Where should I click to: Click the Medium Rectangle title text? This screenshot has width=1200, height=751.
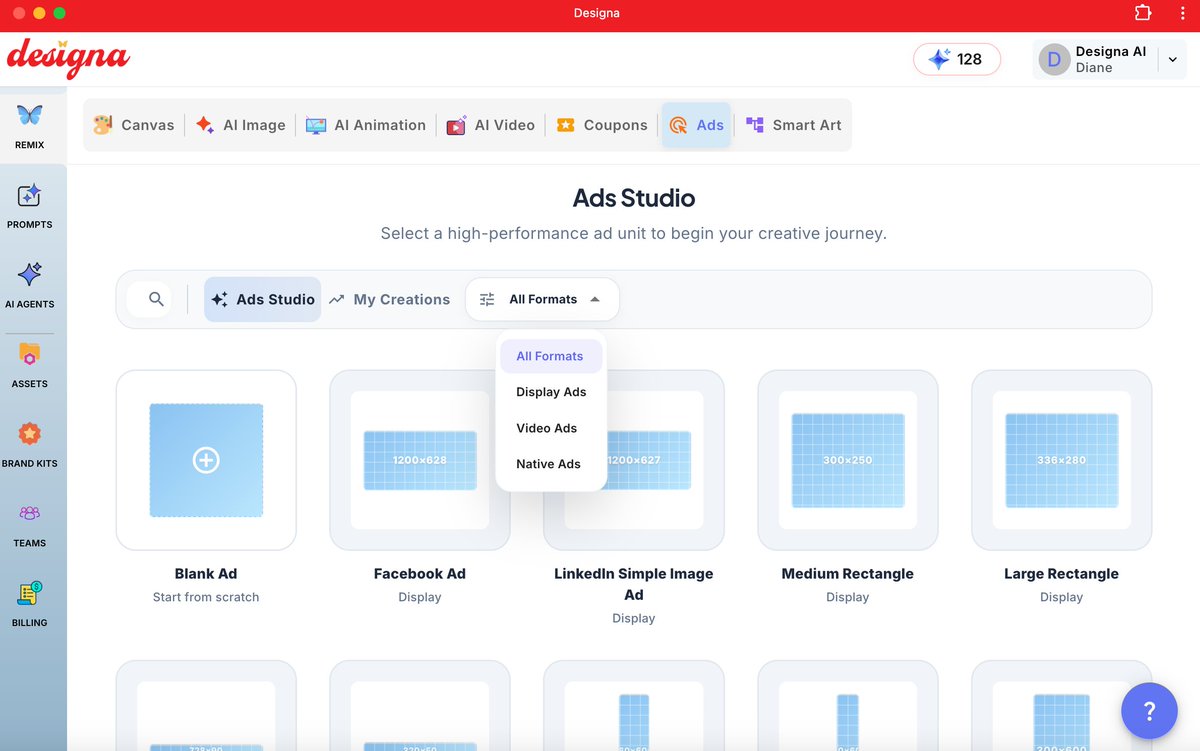[848, 574]
